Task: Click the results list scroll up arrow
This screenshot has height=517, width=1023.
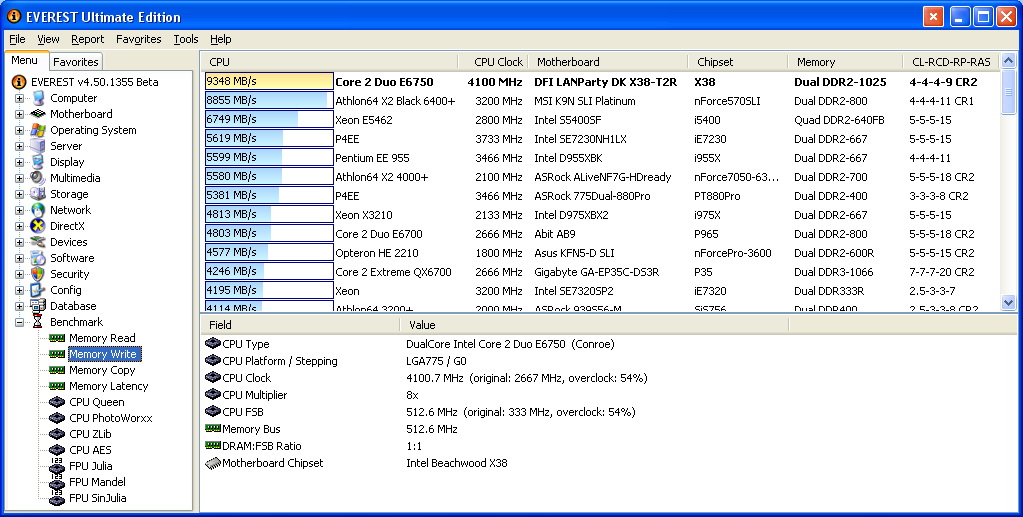Action: coord(1008,61)
